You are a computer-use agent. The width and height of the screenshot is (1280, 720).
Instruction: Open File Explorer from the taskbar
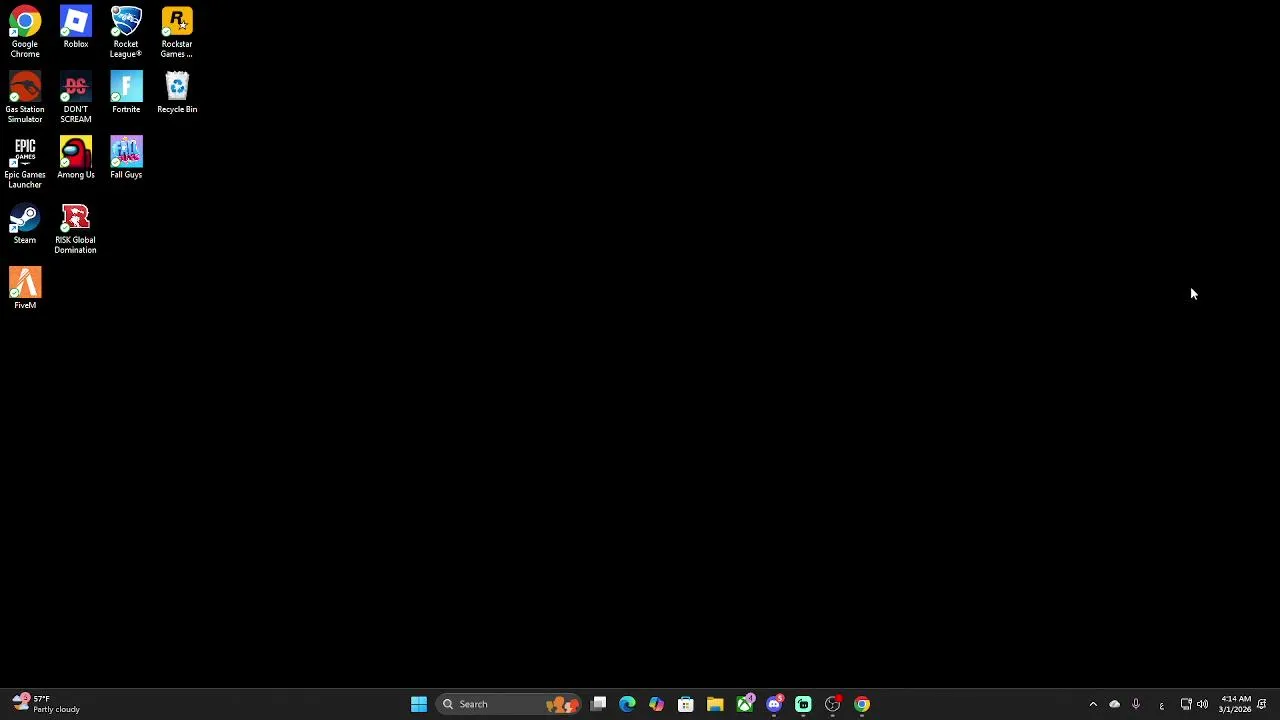click(x=715, y=704)
